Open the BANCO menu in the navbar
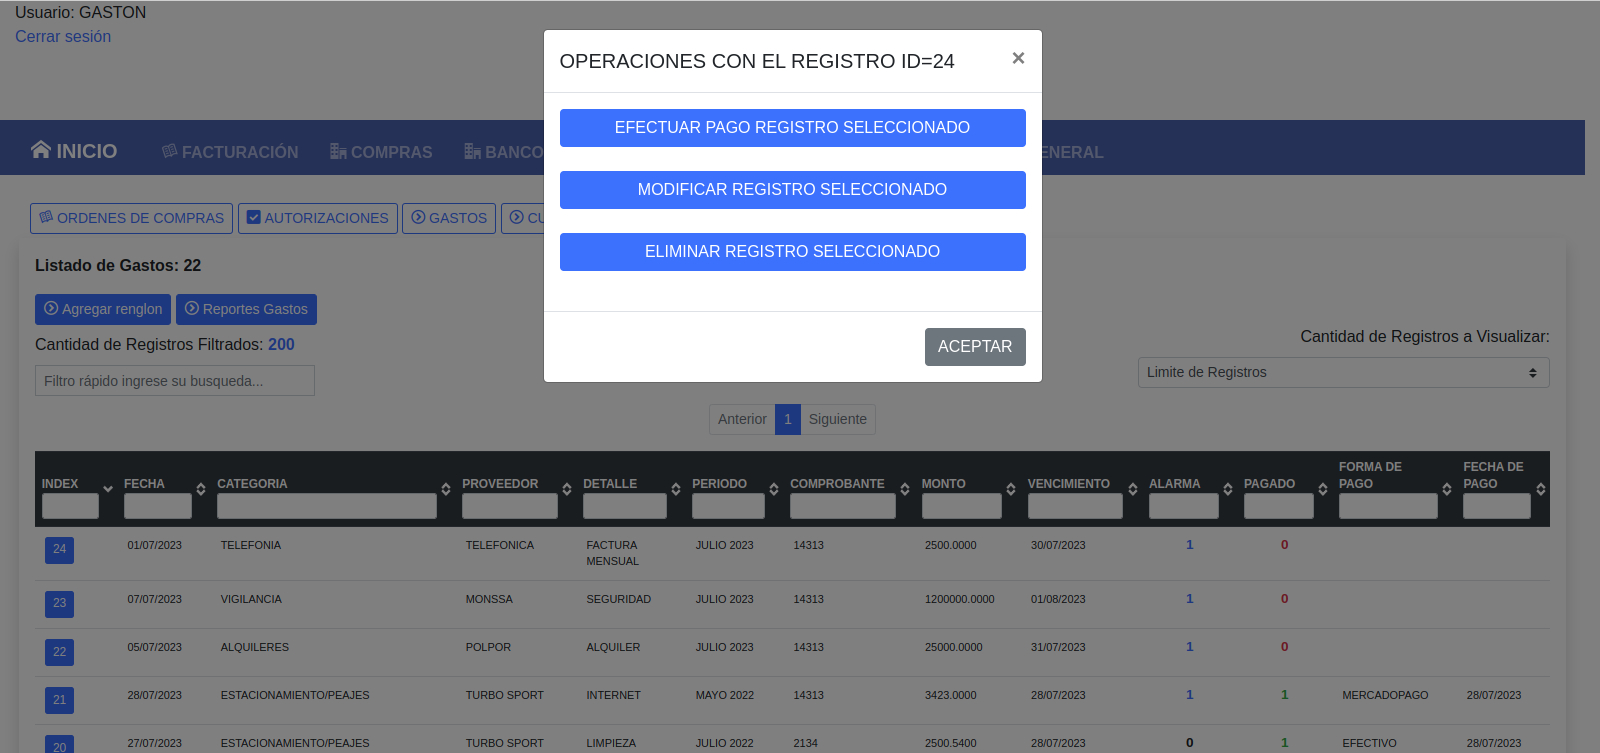The image size is (1600, 753). pos(503,152)
